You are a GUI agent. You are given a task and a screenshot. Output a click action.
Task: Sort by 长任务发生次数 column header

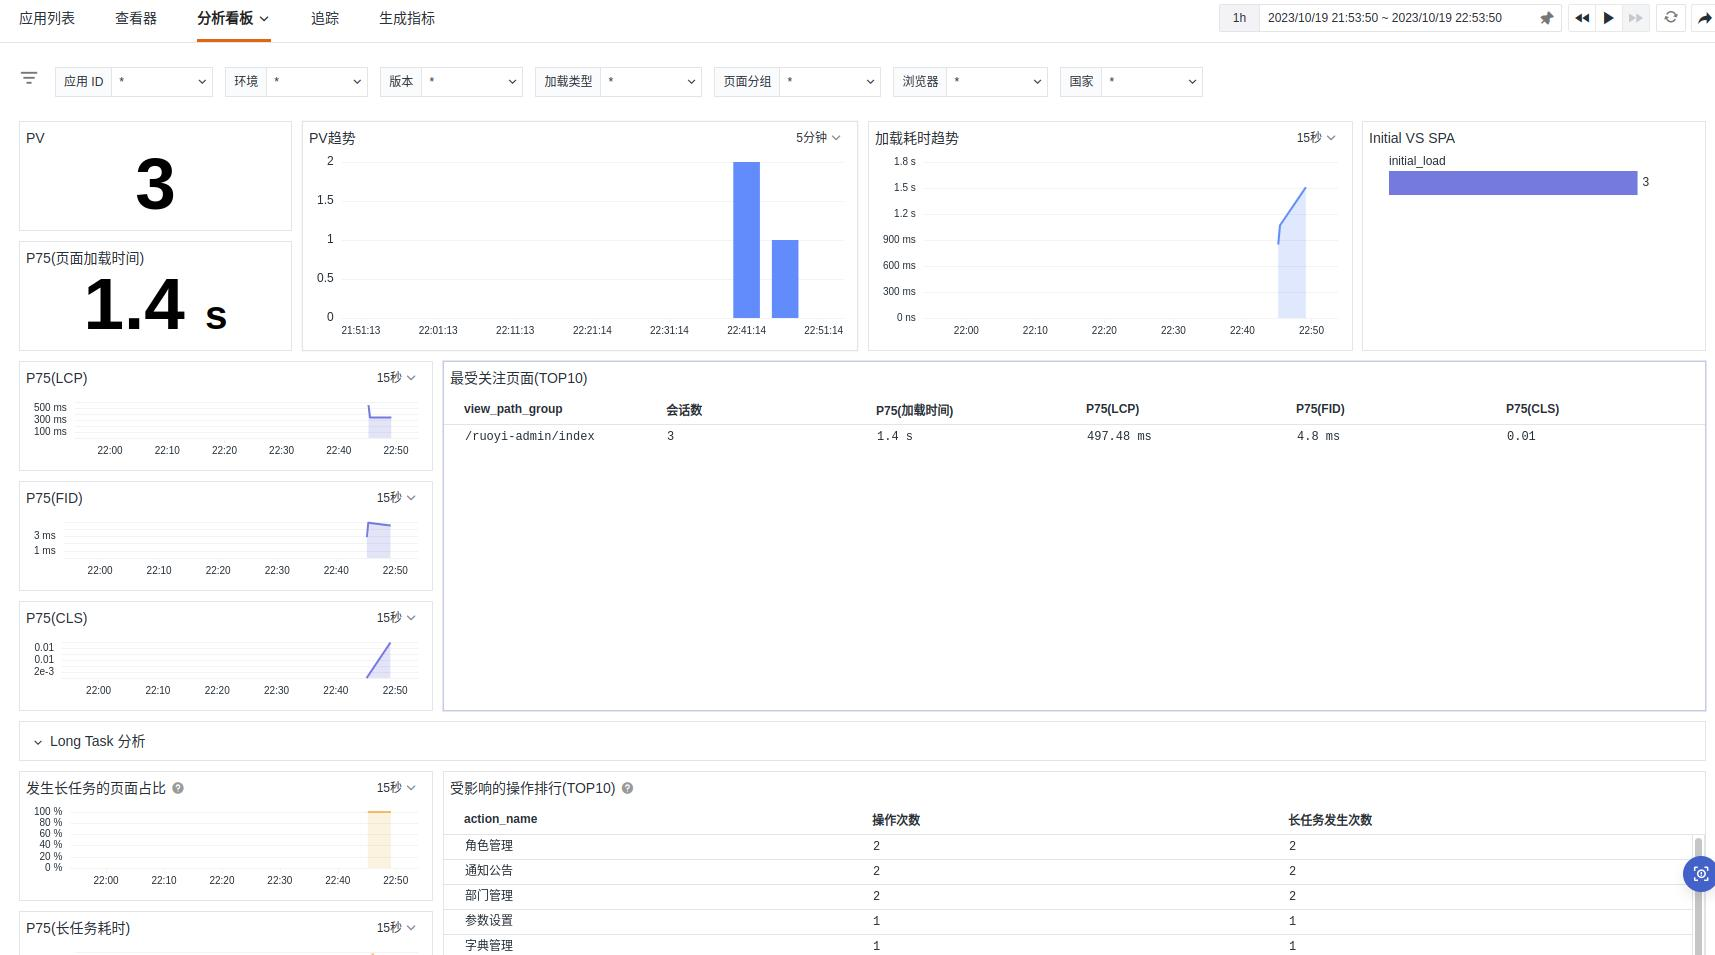point(1329,820)
